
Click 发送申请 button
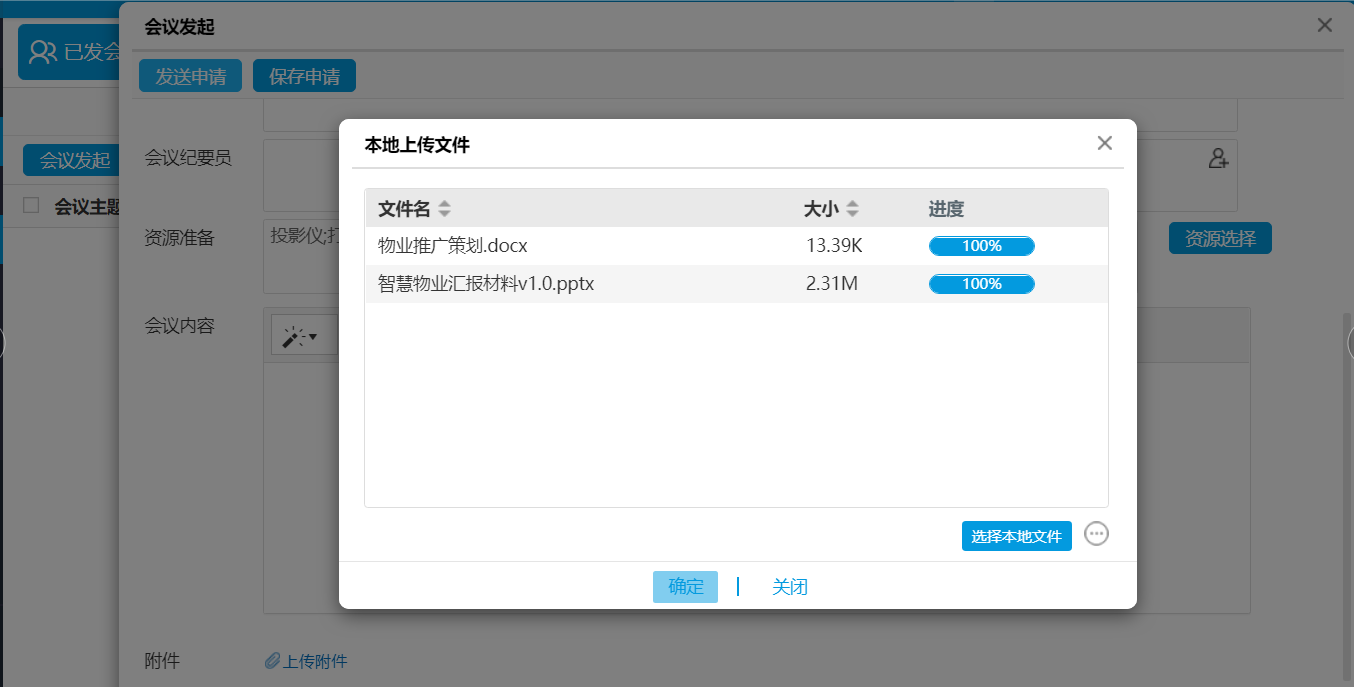pyautogui.click(x=190, y=77)
